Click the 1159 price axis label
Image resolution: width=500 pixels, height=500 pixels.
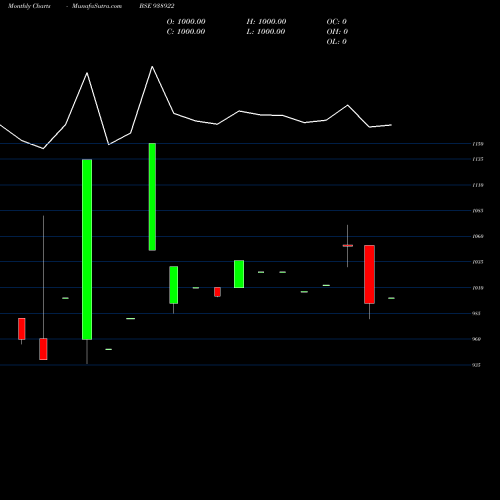(x=478, y=144)
